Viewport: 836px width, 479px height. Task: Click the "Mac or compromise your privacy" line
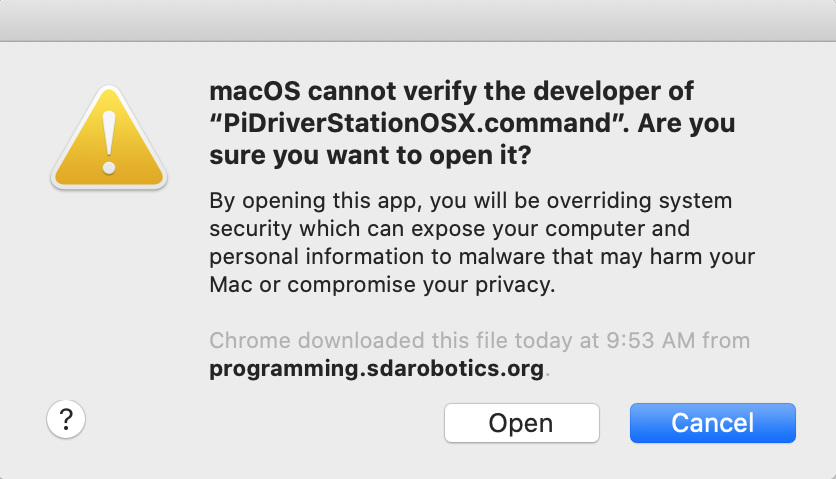coord(382,285)
